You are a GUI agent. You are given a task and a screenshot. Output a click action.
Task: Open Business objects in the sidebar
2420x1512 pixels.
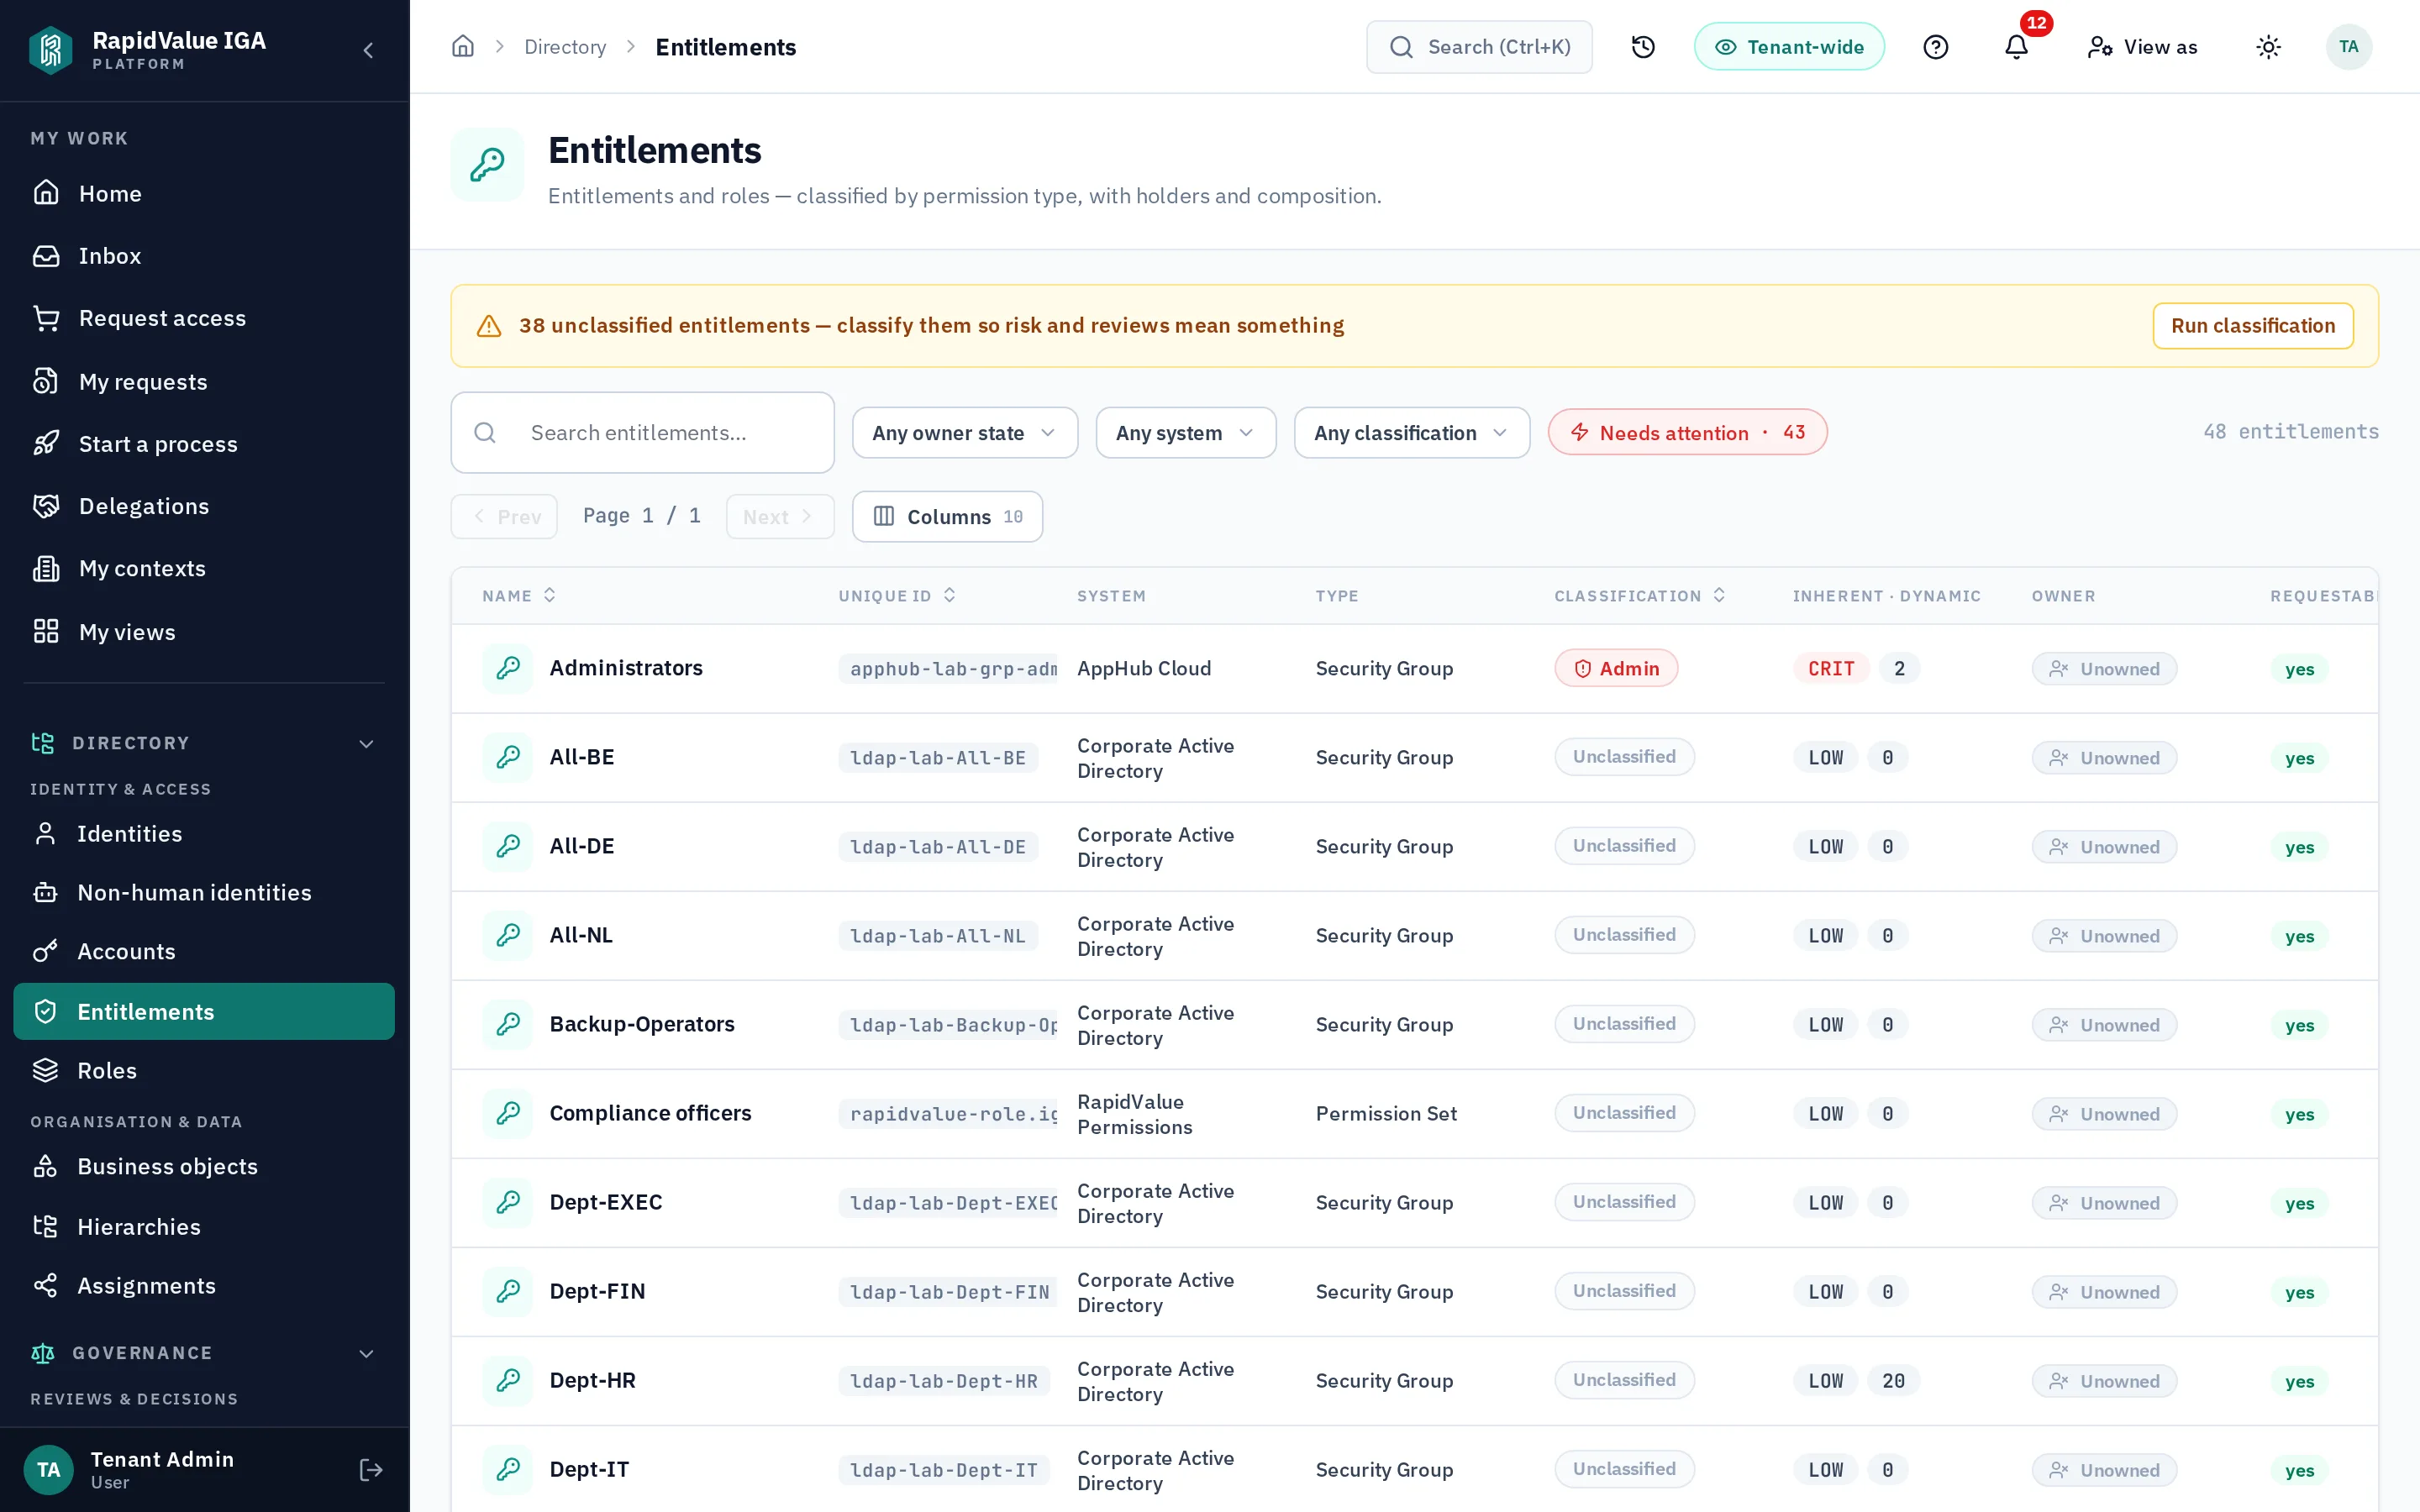(x=204, y=1166)
